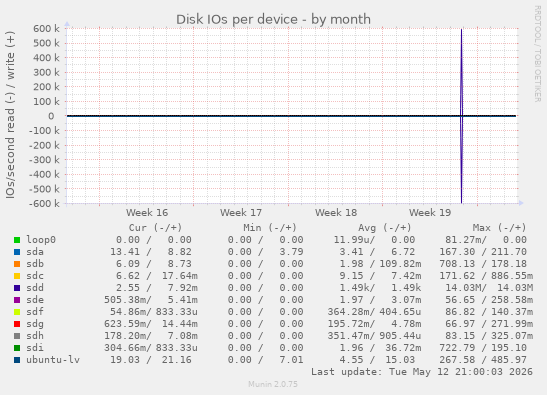Screen dimensions: 547x395
Task: Click the graph title 'Disk IOs per device - by month'
Action: [273, 20]
